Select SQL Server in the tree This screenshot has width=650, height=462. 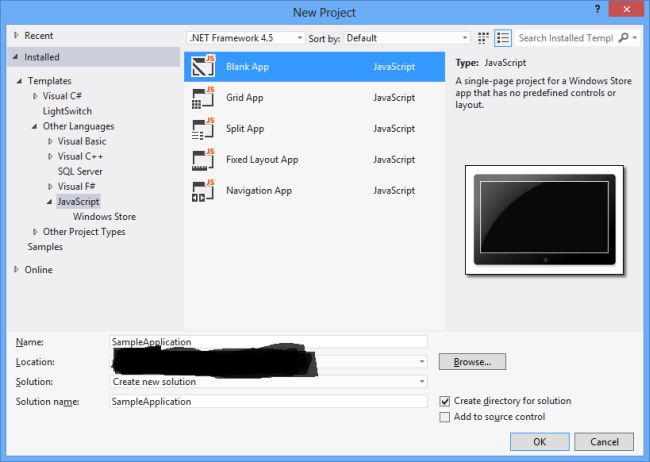pos(80,171)
